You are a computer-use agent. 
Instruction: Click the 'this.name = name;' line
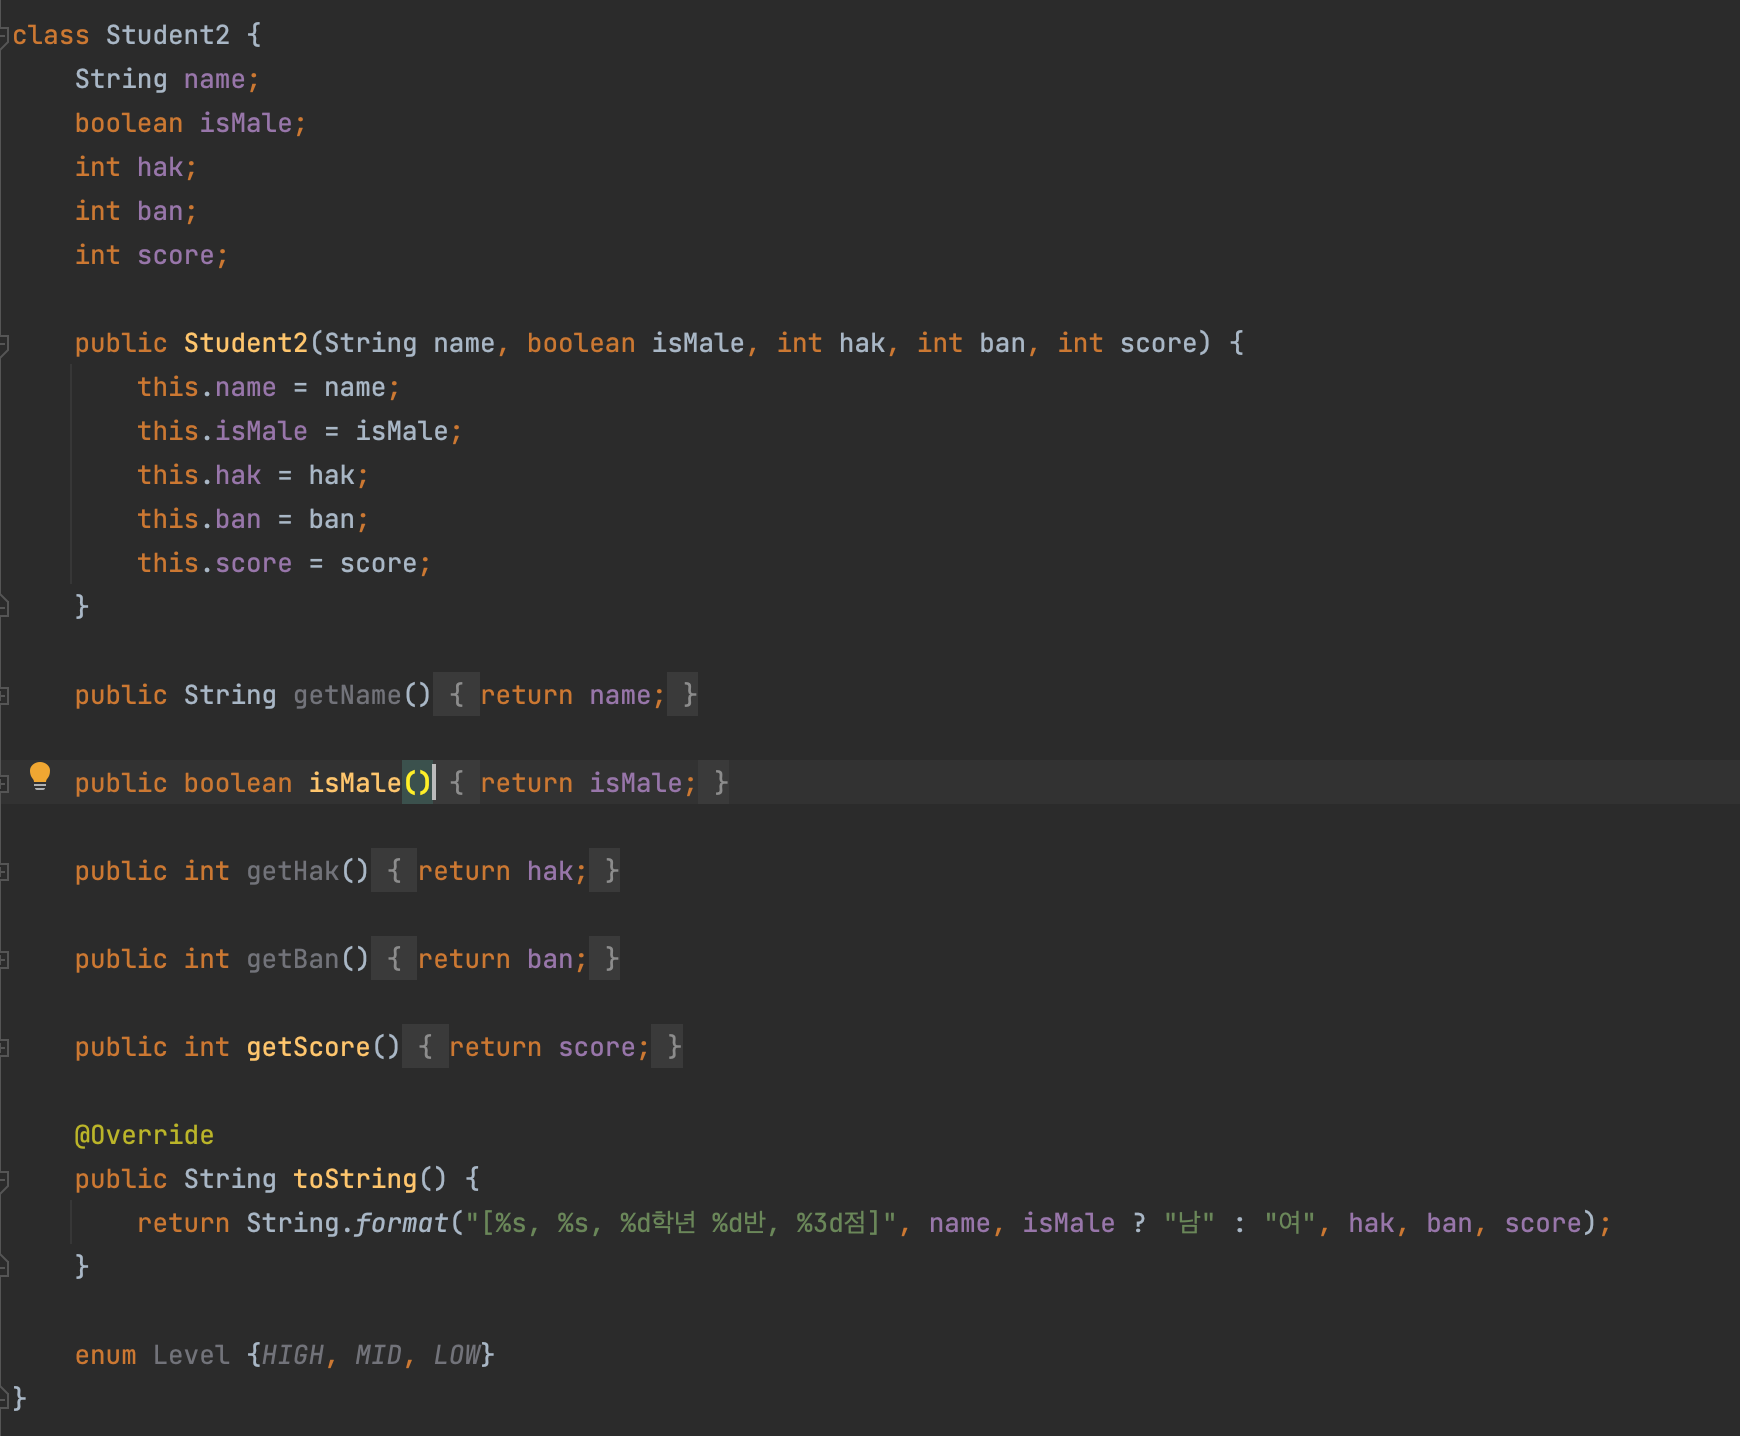268,387
